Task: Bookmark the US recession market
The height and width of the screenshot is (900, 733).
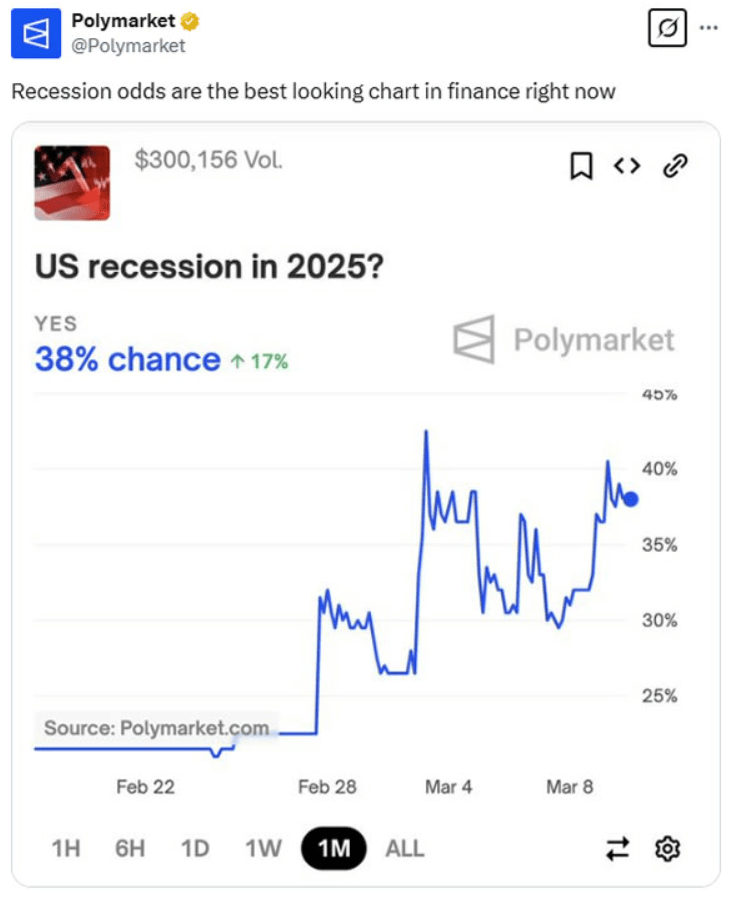Action: 581,166
